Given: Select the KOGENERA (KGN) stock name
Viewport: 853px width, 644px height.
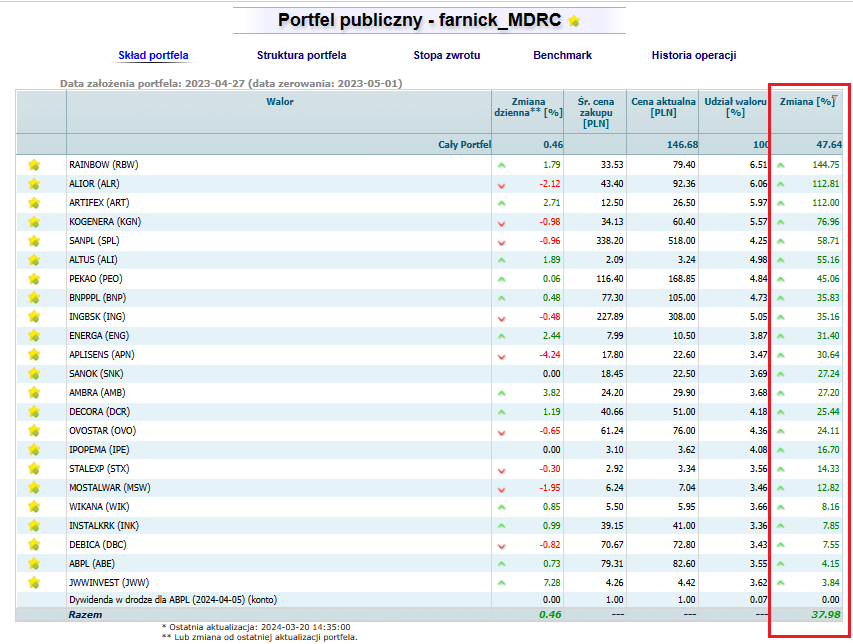Looking at the screenshot, I should tap(105, 222).
